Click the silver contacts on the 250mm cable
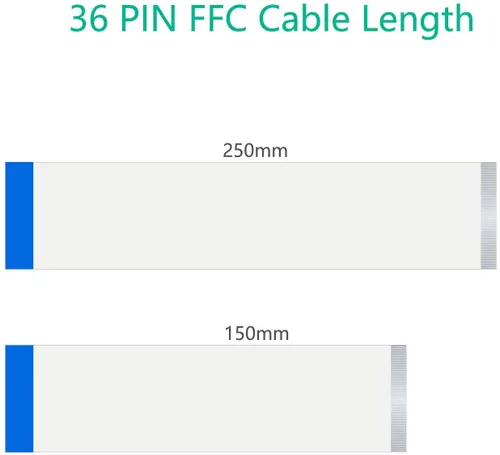The width and height of the screenshot is (500, 455). coord(489,216)
